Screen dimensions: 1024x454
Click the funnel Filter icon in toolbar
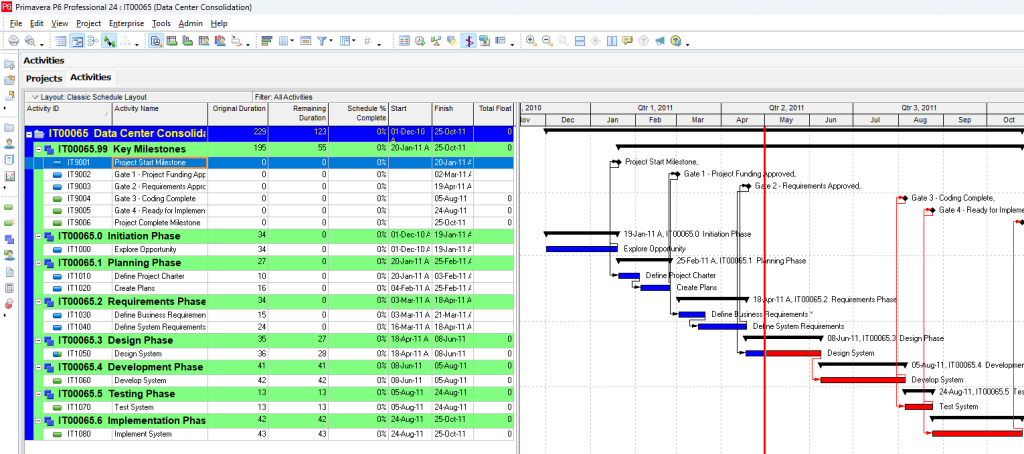click(322, 41)
